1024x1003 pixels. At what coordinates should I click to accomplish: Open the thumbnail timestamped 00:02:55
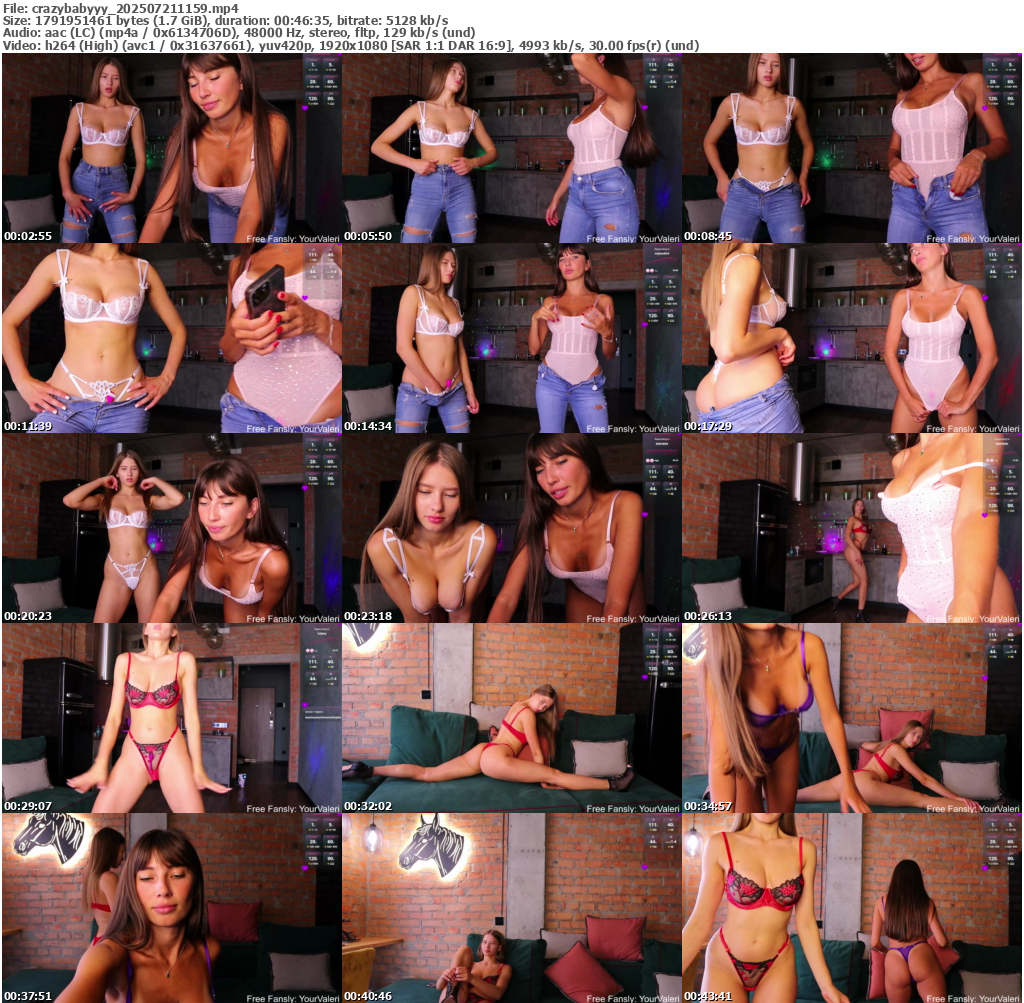(x=171, y=148)
